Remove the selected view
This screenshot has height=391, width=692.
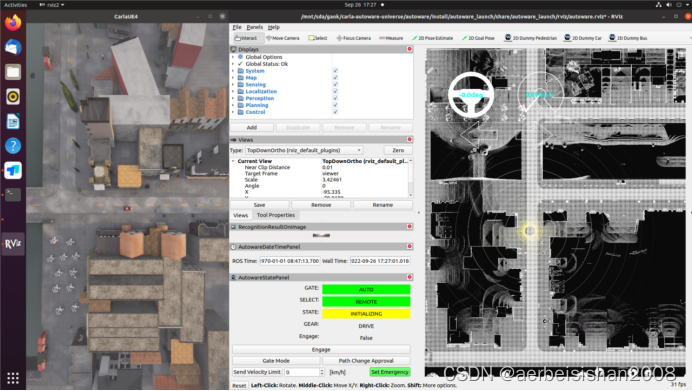point(321,205)
